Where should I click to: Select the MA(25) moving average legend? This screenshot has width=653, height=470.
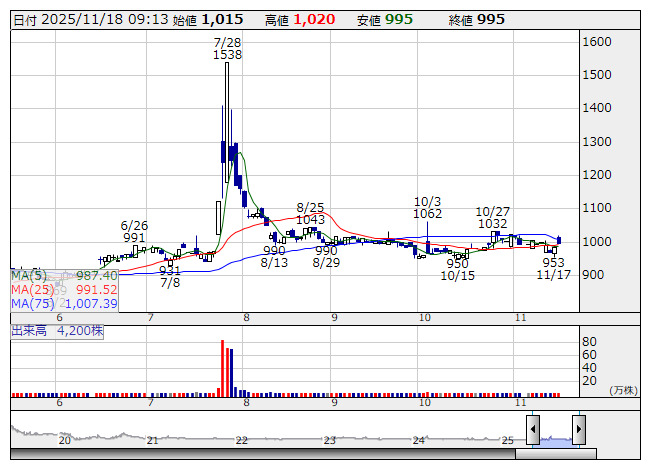(64, 289)
